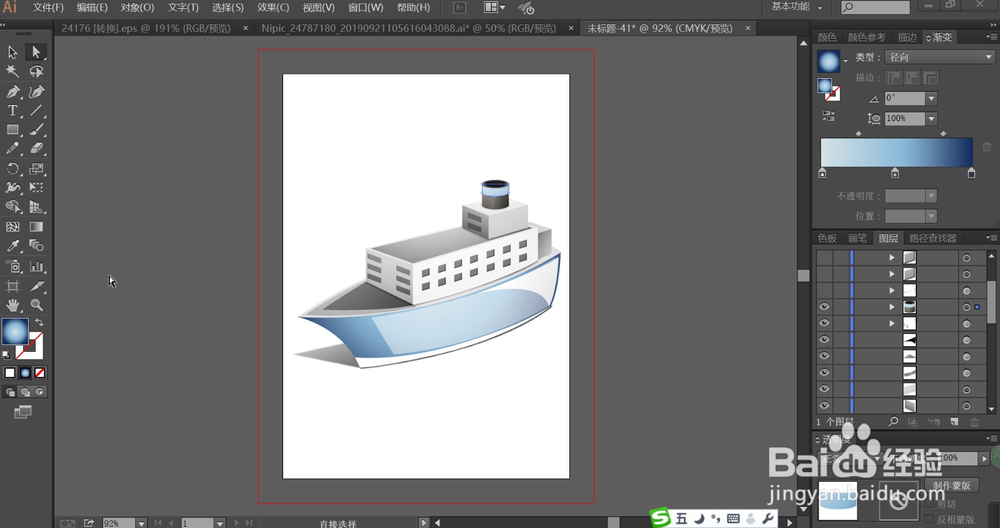Click the reverse gradient icon
1000x528 pixels.
[828, 116]
